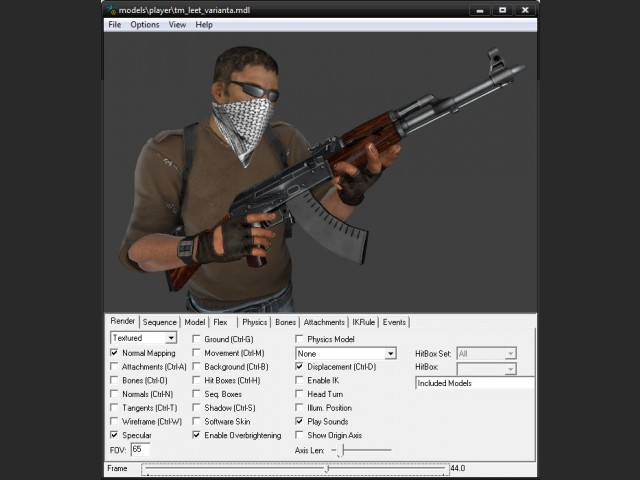The image size is (640, 480).
Task: Switch to the Bones tab
Action: click(x=285, y=322)
